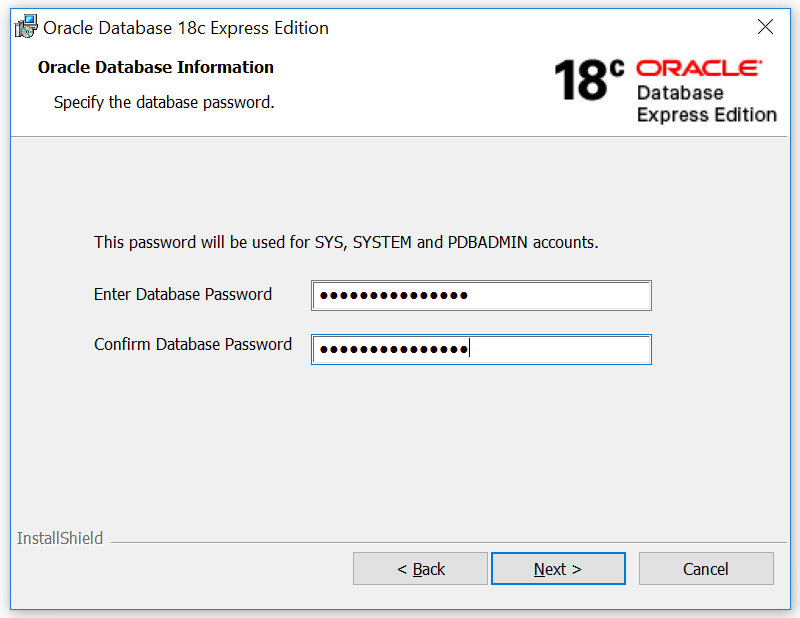Go back with the Back button
The height and width of the screenshot is (618, 800).
[x=420, y=569]
